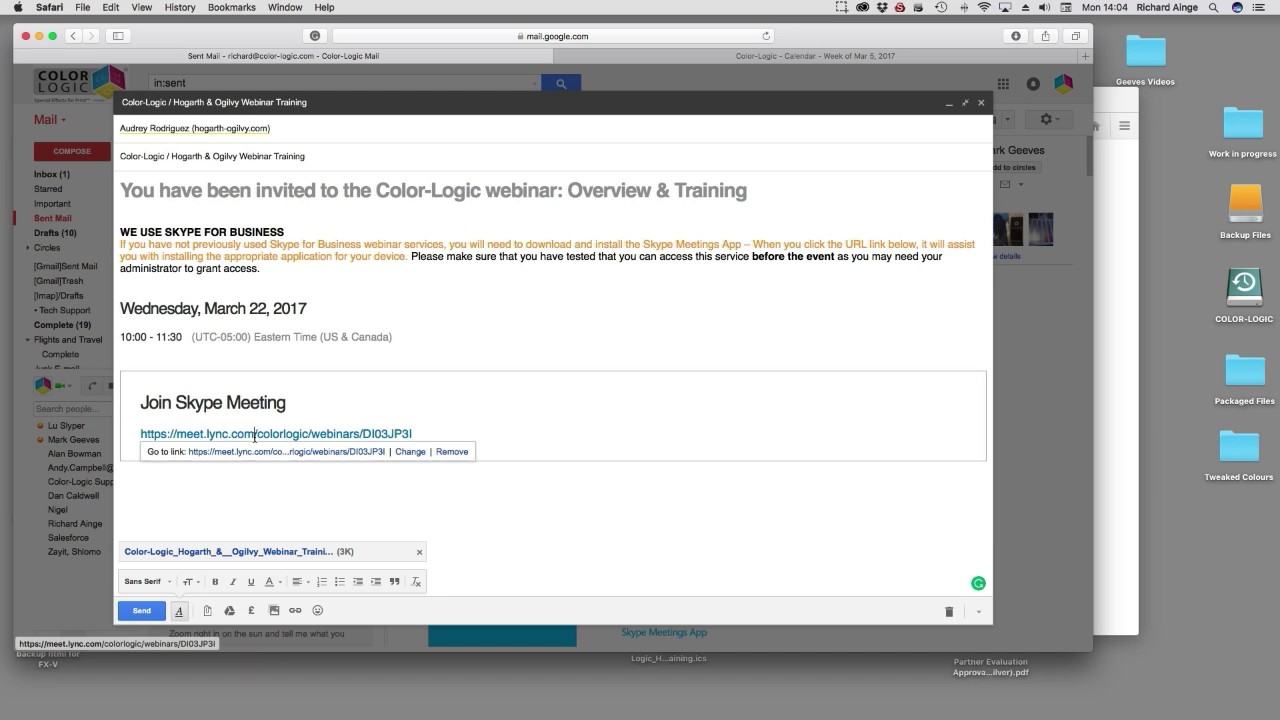Expand the Circles label
Viewport: 1280px width, 720px height.
point(28,248)
